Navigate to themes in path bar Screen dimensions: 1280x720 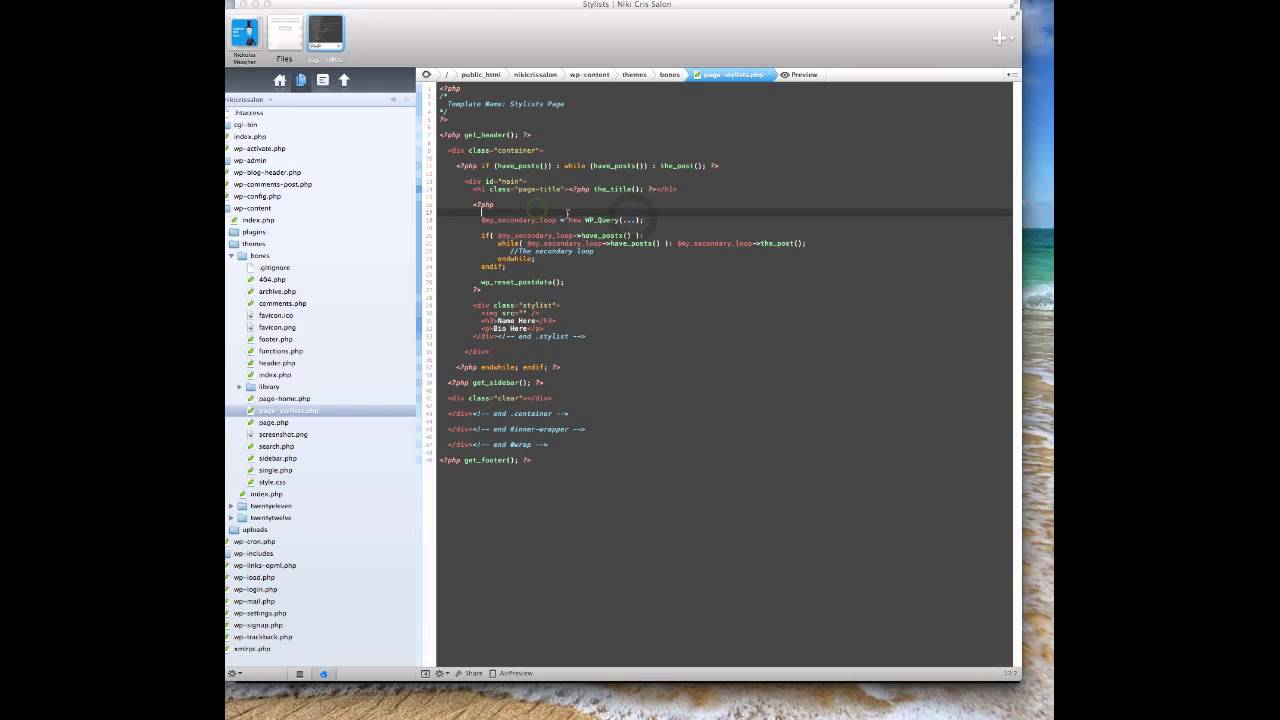(x=634, y=75)
